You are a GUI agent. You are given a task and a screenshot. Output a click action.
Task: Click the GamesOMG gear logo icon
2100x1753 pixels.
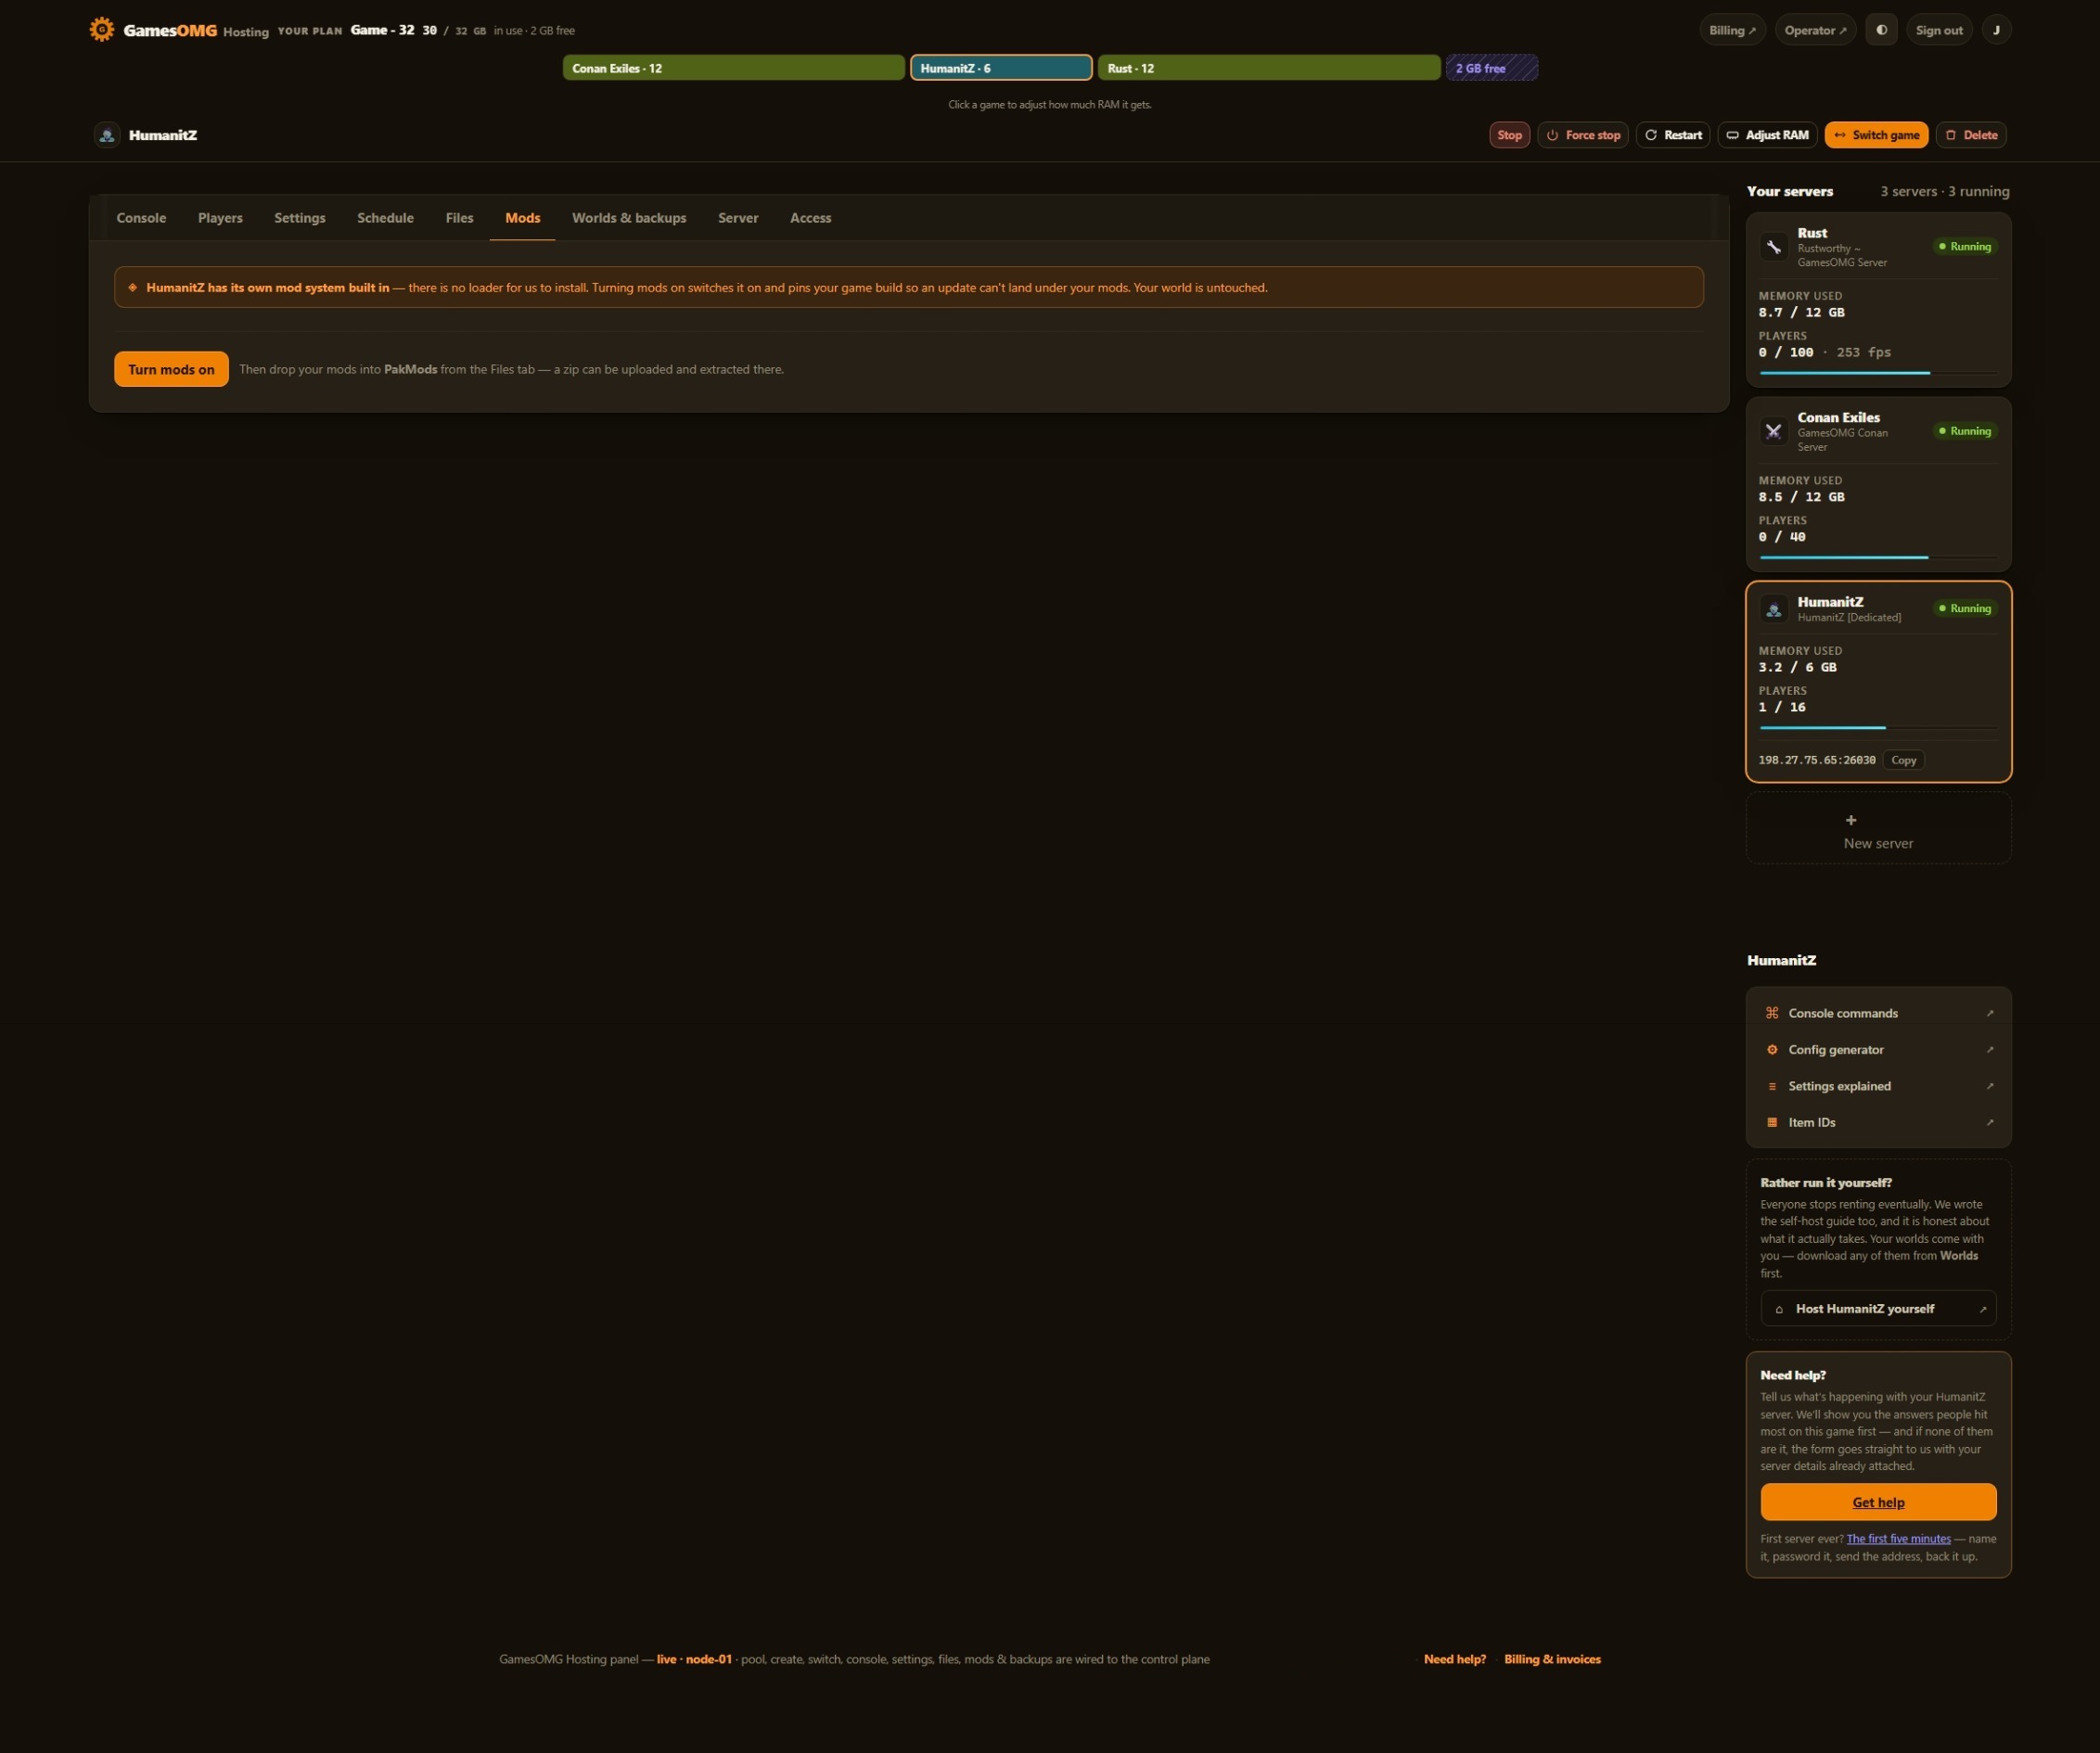point(101,29)
